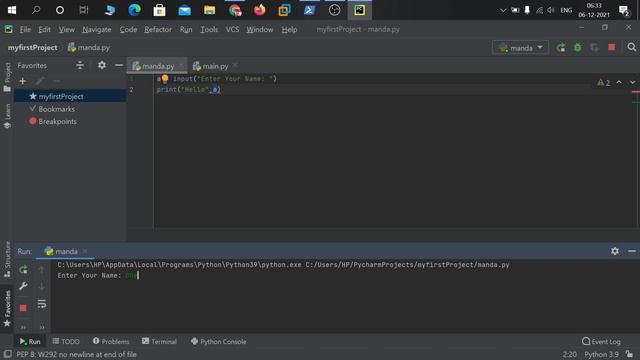Close the manda.py editor tab
The height and width of the screenshot is (360, 640).
[181, 66]
